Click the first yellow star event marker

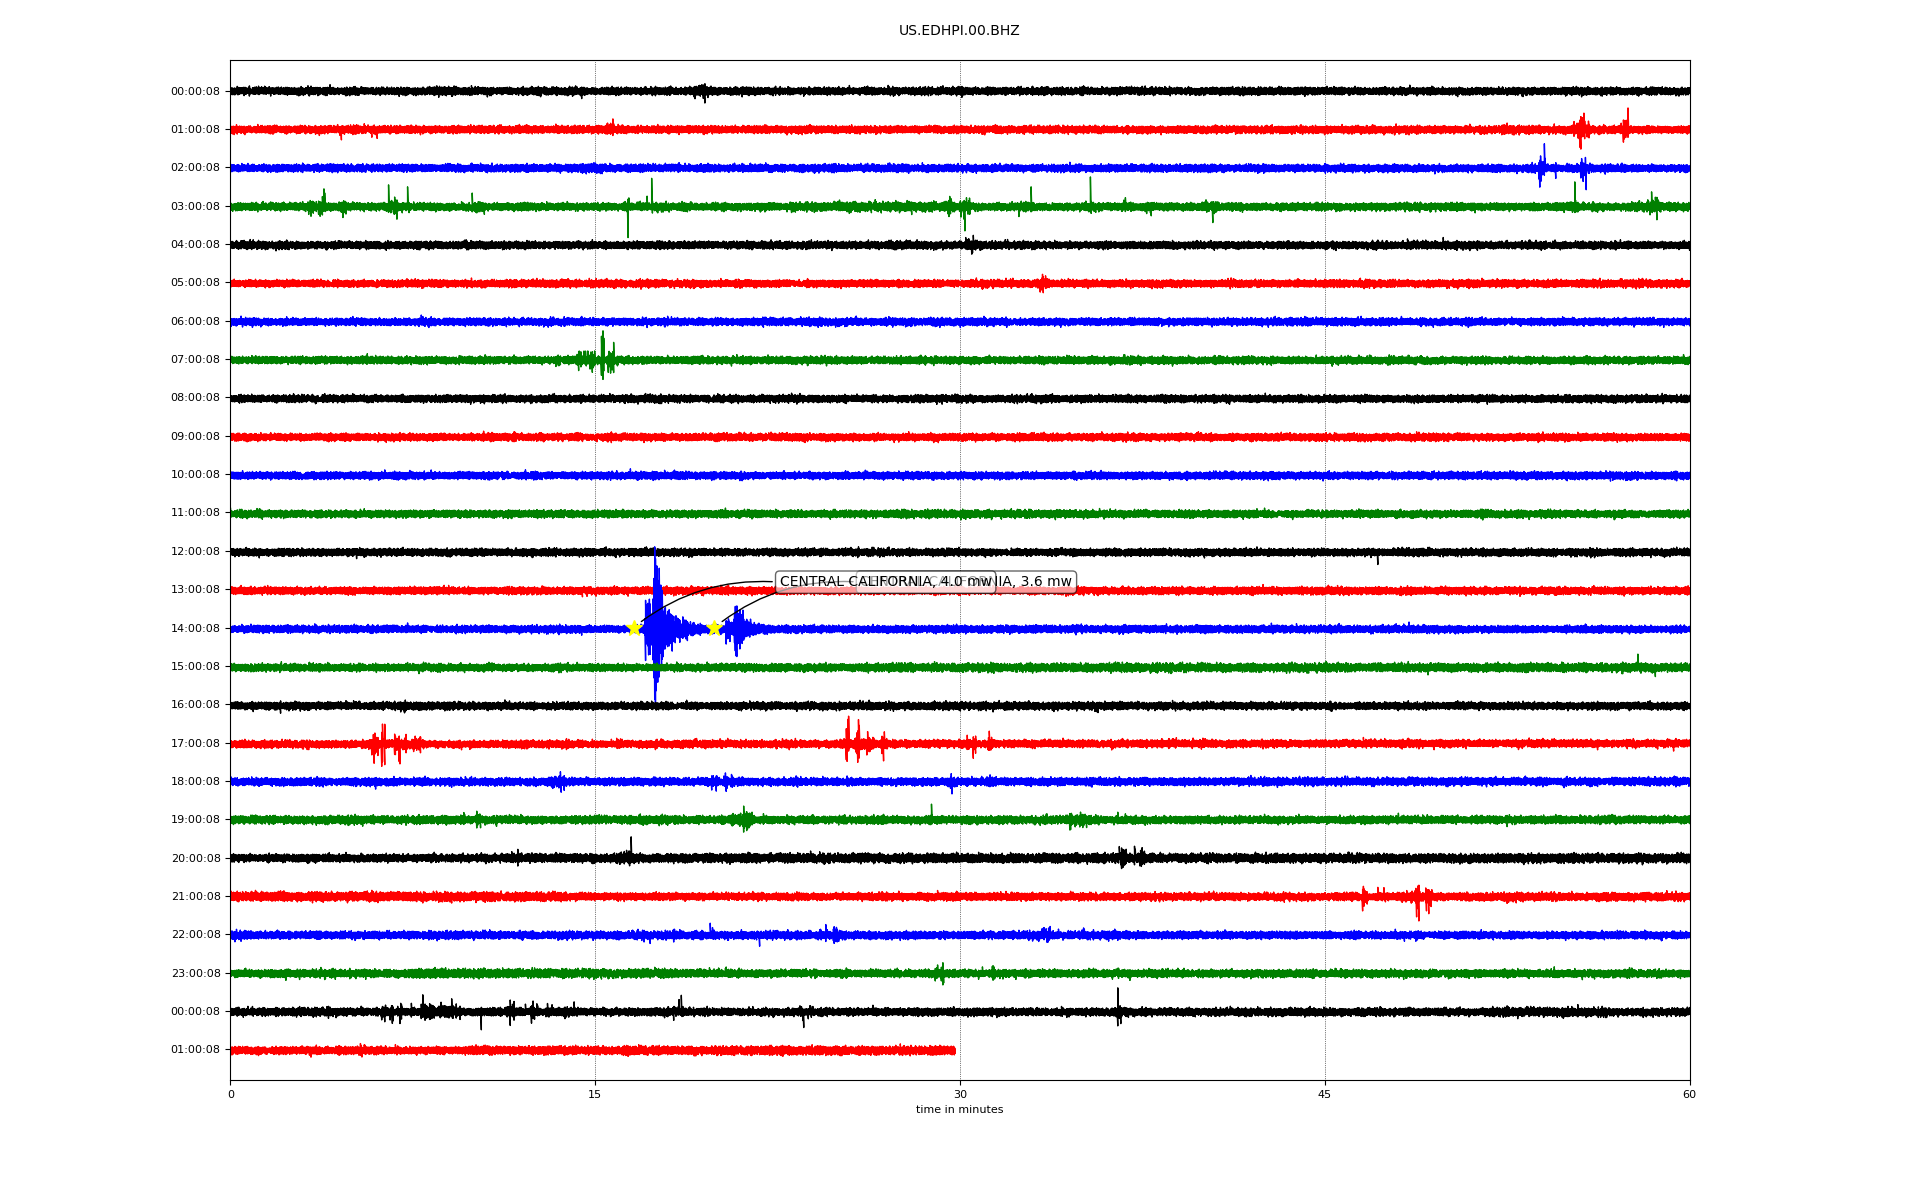click(634, 628)
